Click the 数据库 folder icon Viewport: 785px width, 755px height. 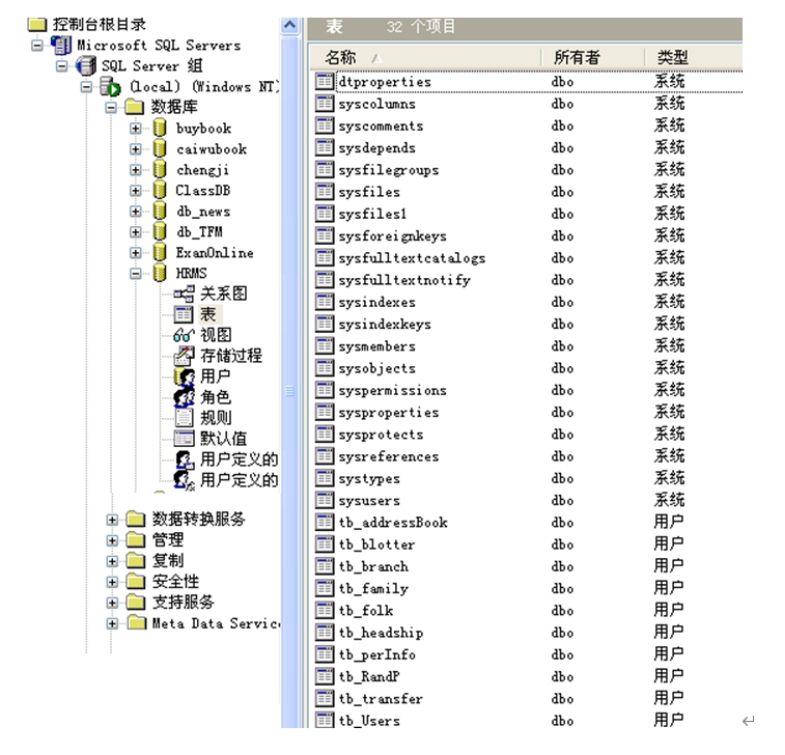134,107
